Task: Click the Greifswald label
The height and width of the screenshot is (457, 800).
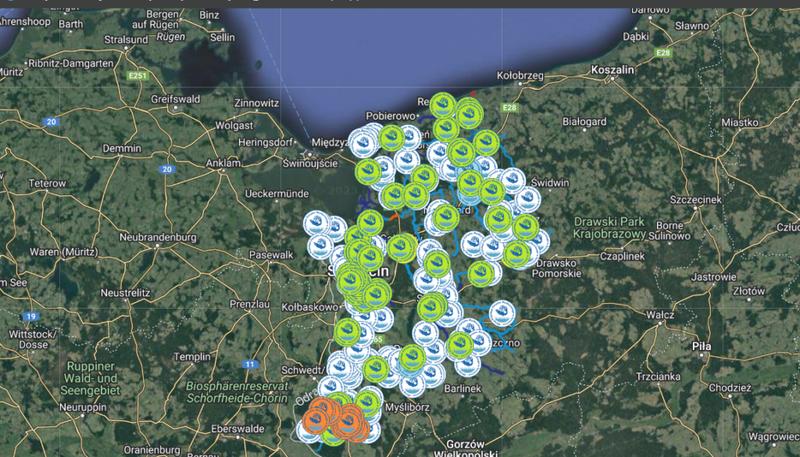Action: click(x=176, y=99)
